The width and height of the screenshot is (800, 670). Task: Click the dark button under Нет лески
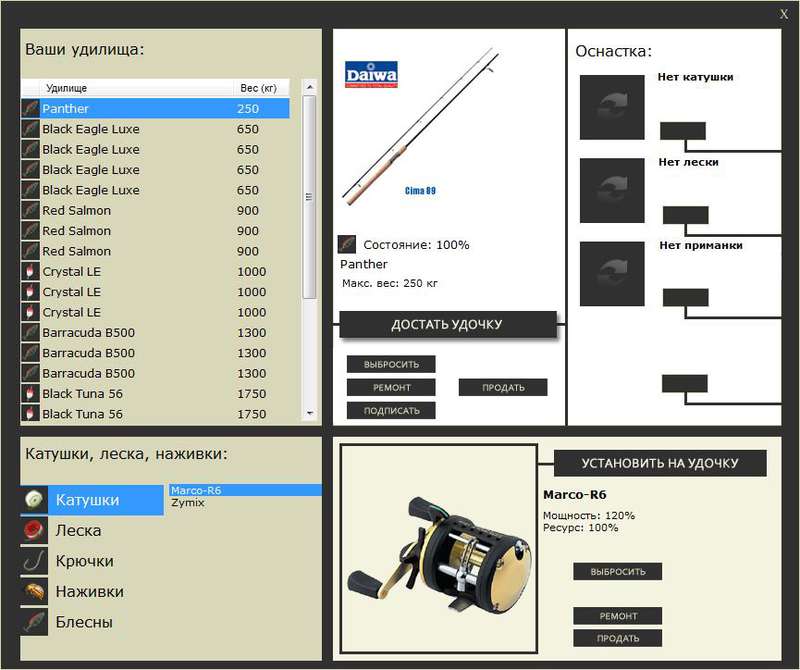click(x=685, y=215)
